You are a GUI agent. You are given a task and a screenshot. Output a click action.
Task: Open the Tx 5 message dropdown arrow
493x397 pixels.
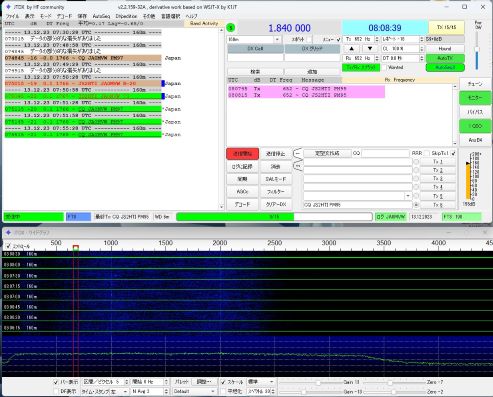point(408,196)
